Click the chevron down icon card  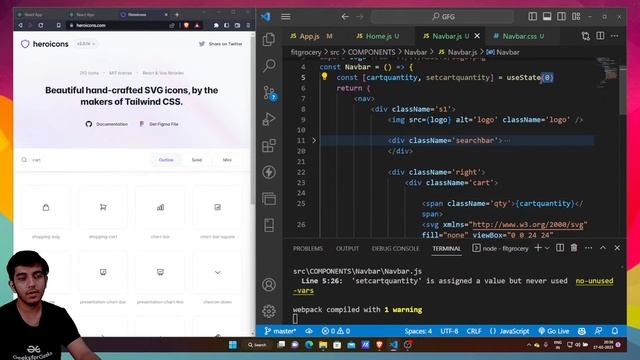click(218, 272)
